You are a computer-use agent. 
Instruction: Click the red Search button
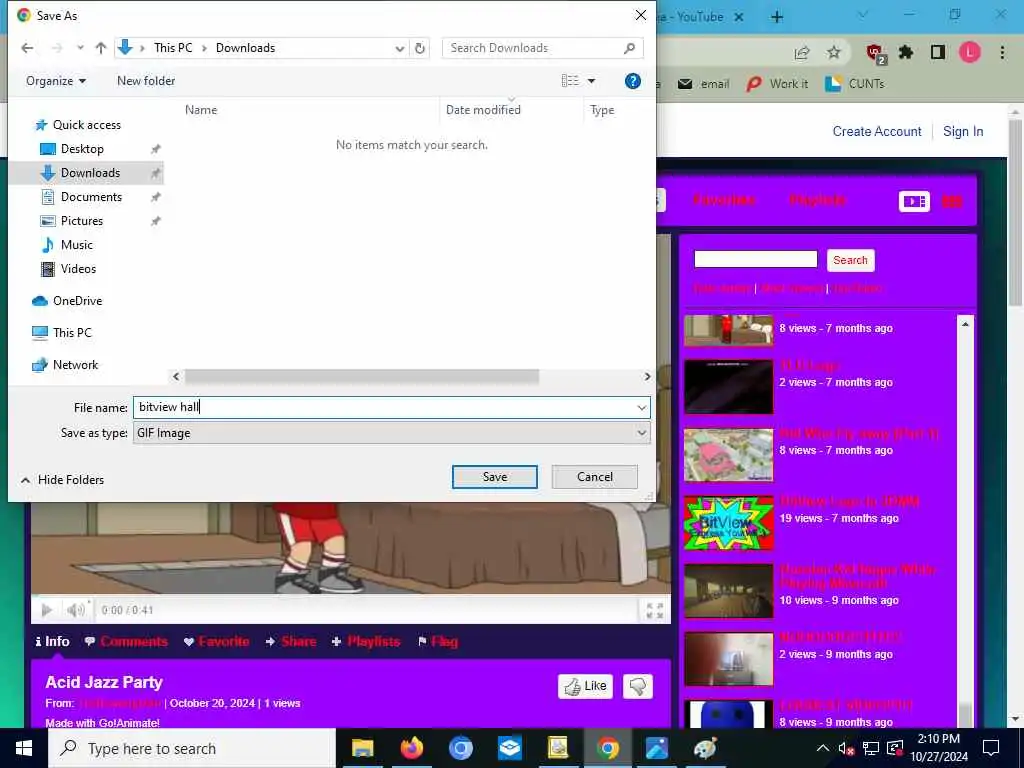pyautogui.click(x=850, y=260)
